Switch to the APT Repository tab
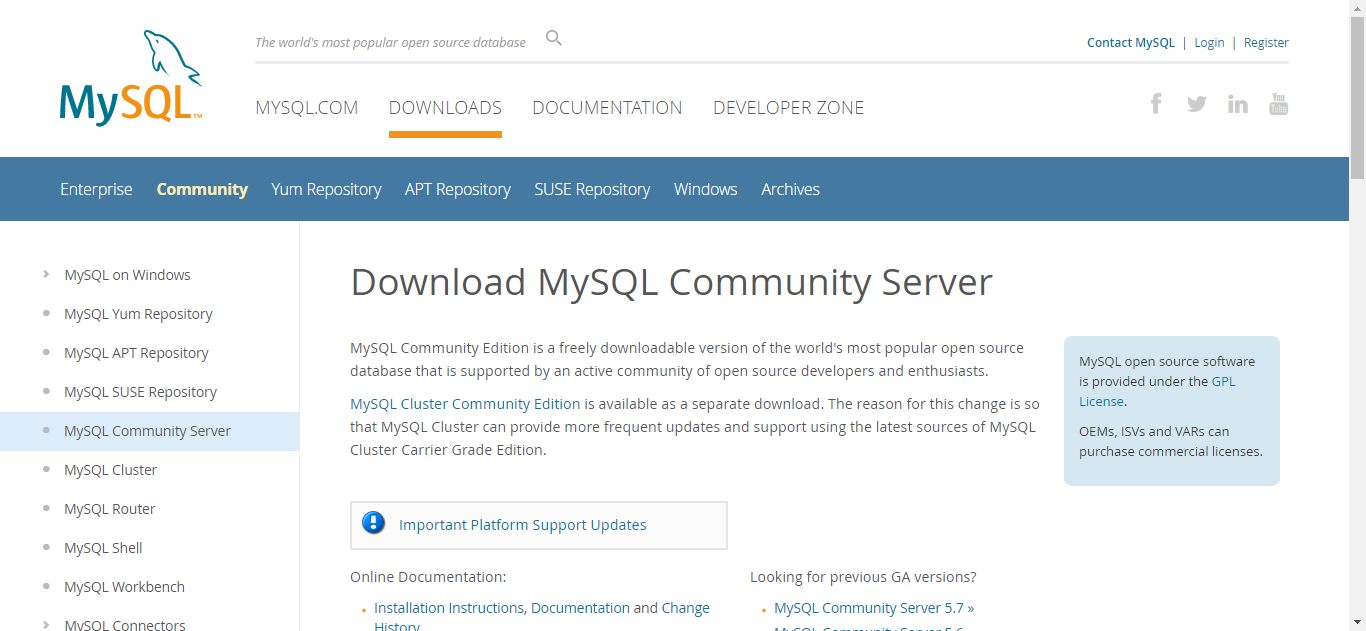This screenshot has height=631, width=1366. (458, 189)
